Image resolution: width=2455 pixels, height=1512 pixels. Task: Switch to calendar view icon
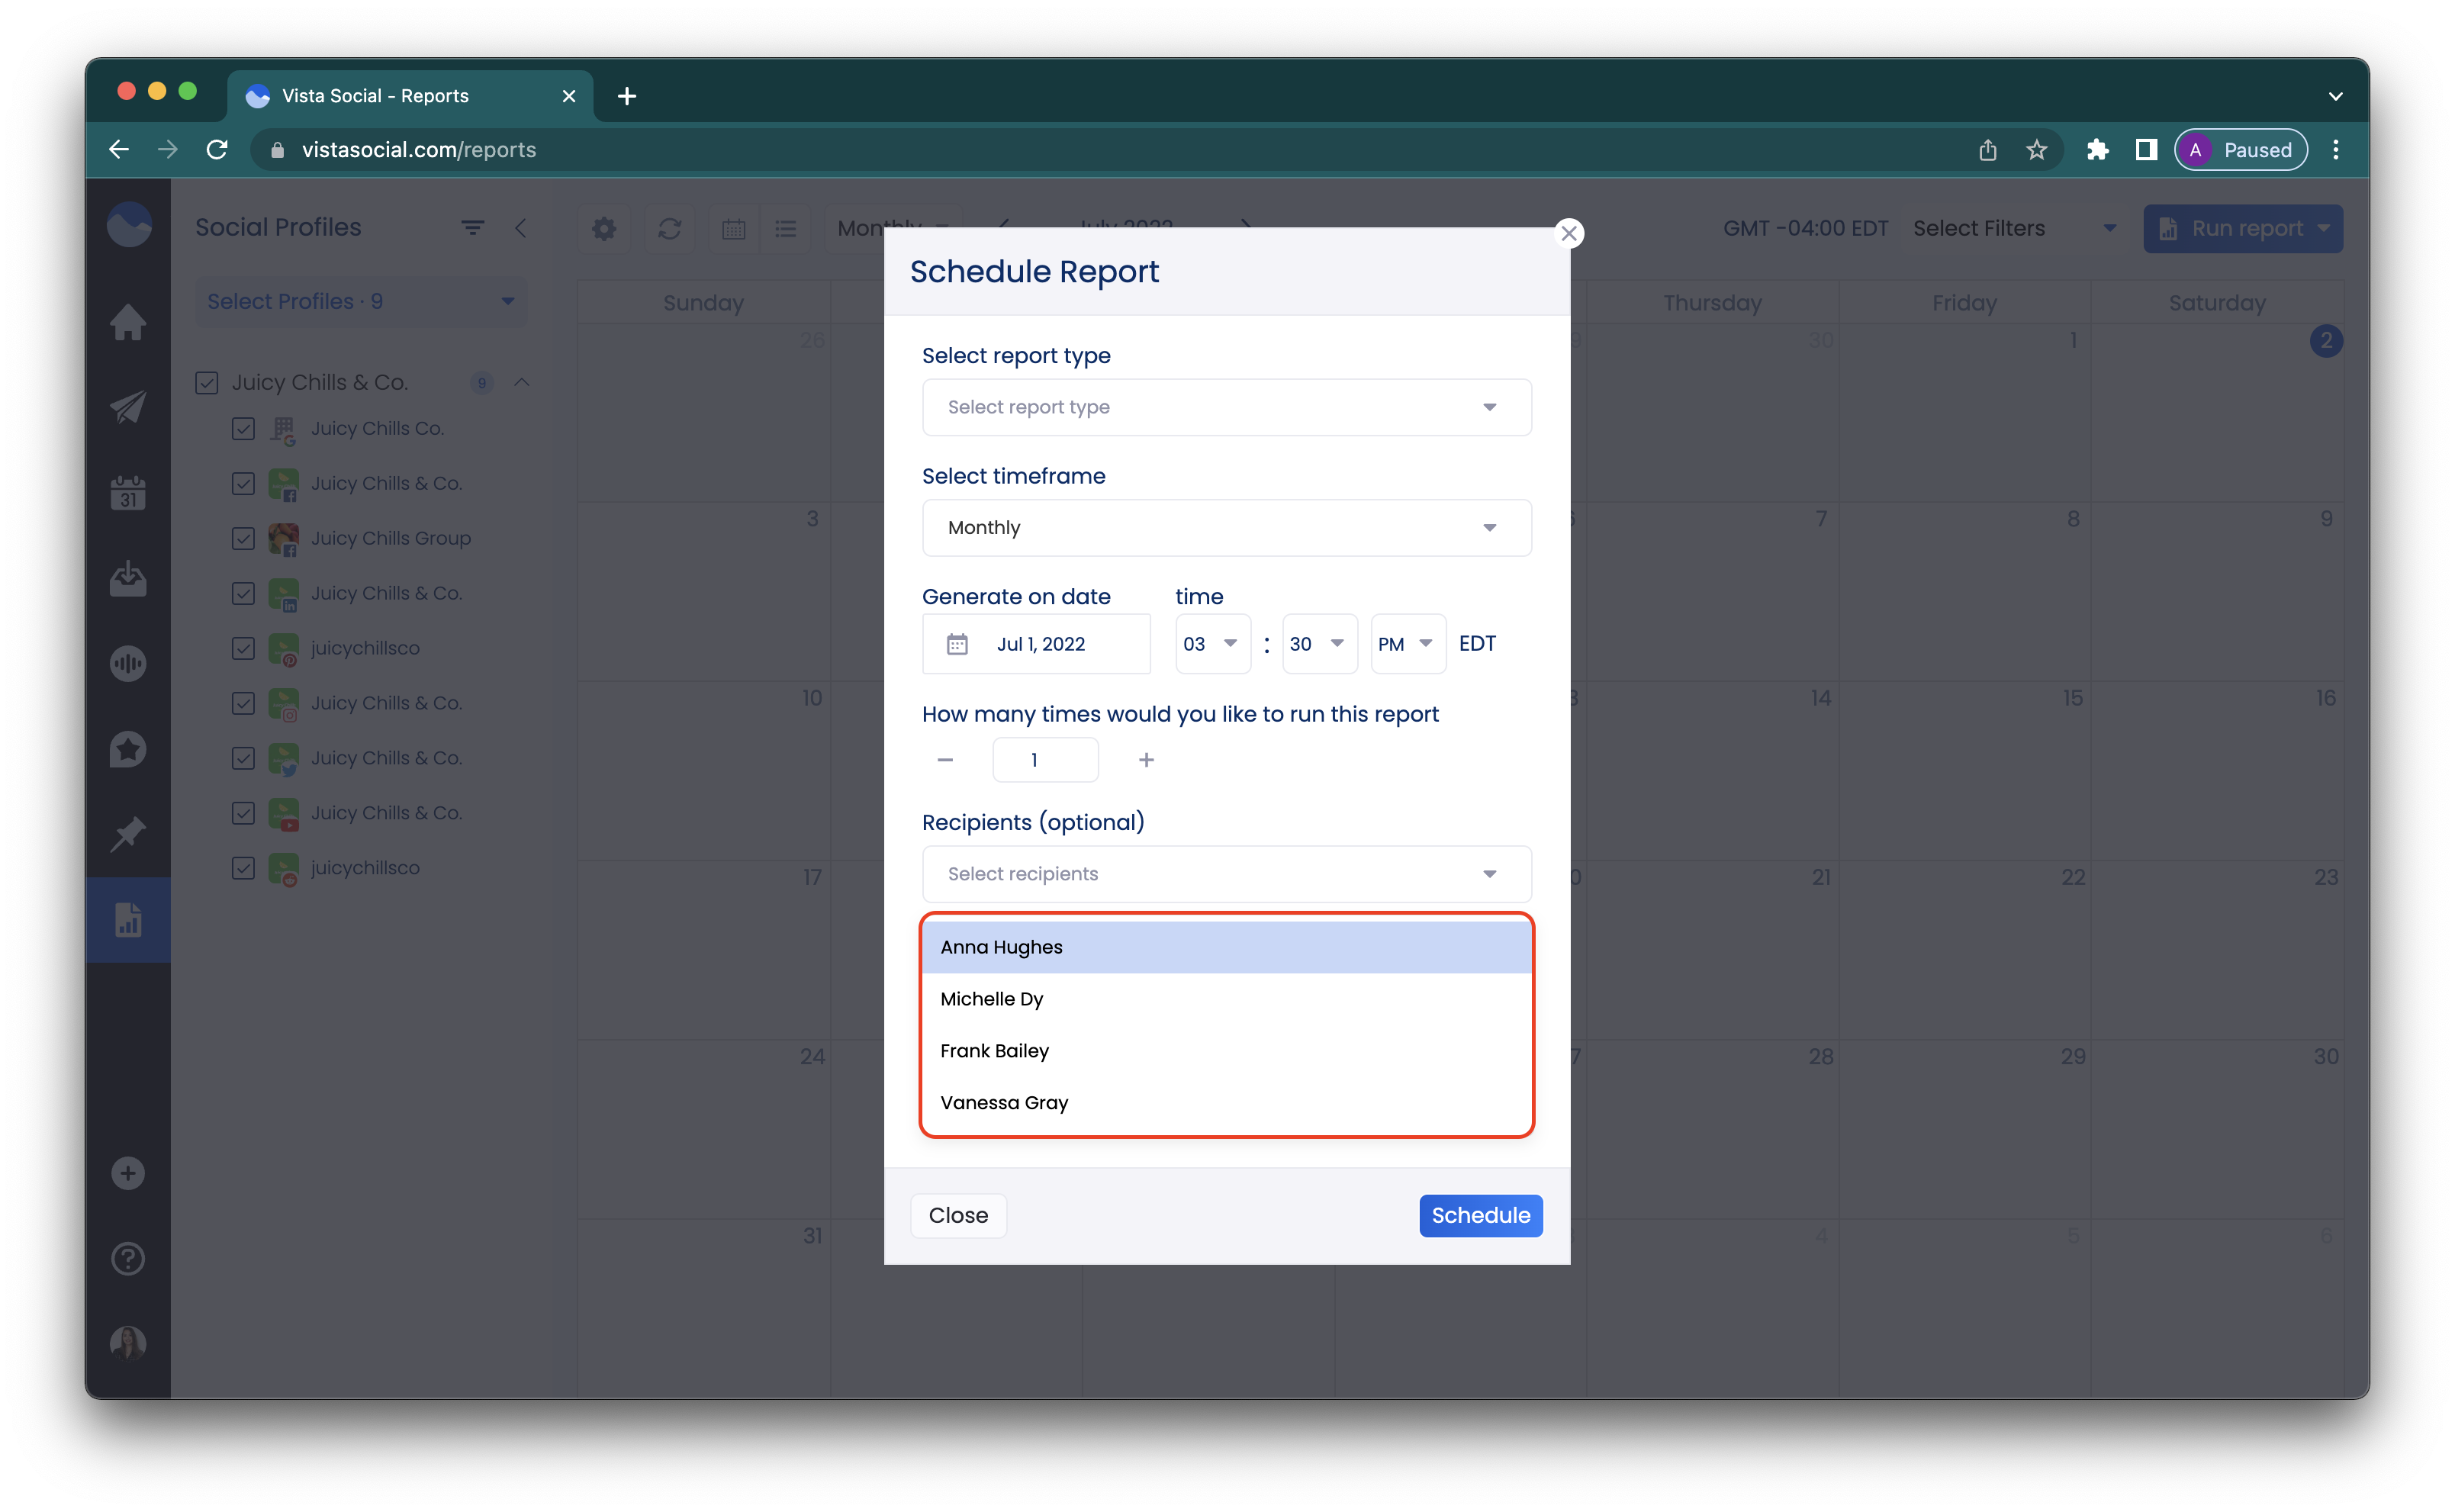pos(734,229)
